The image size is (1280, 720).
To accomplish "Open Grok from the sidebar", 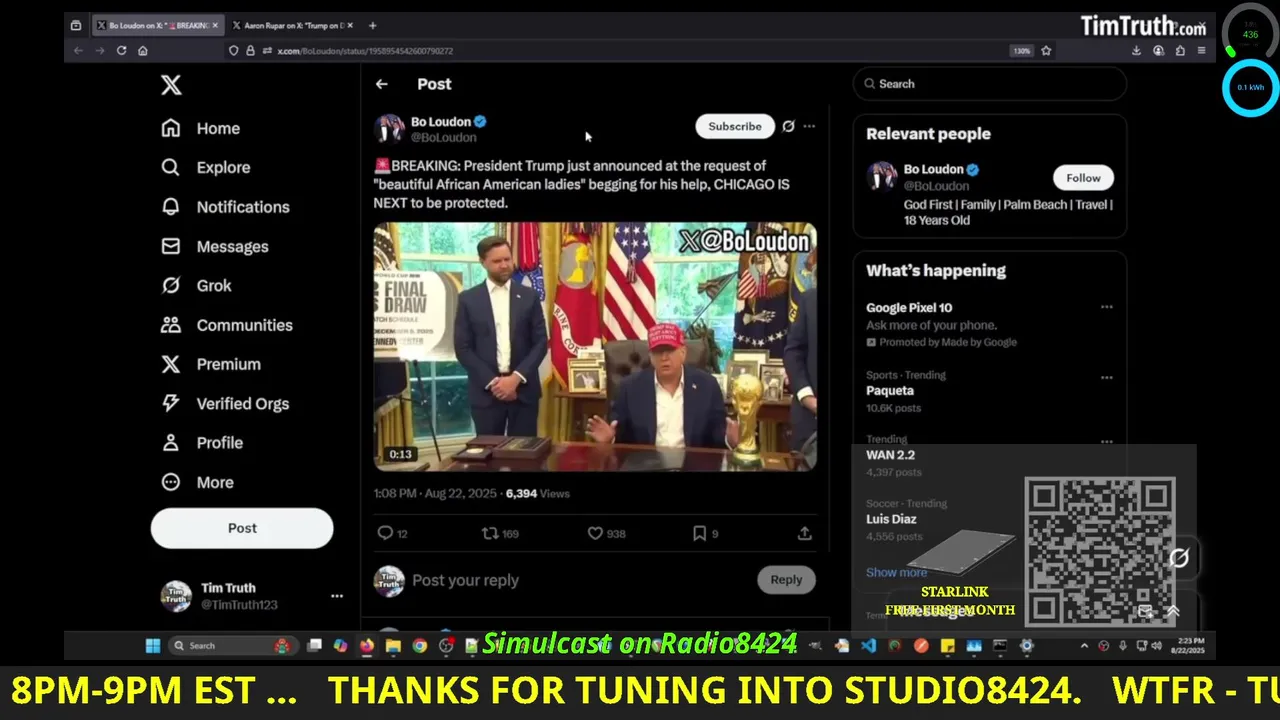I will (197, 285).
